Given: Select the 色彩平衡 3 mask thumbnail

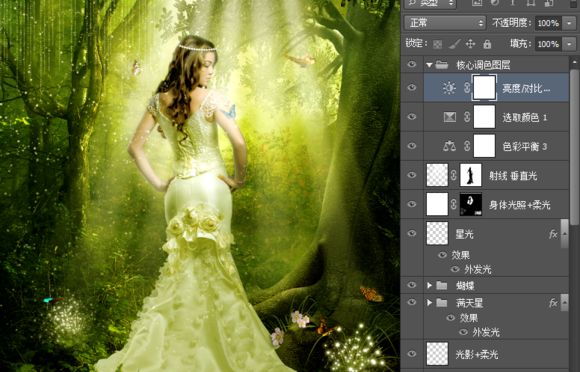Looking at the screenshot, I should click(485, 146).
